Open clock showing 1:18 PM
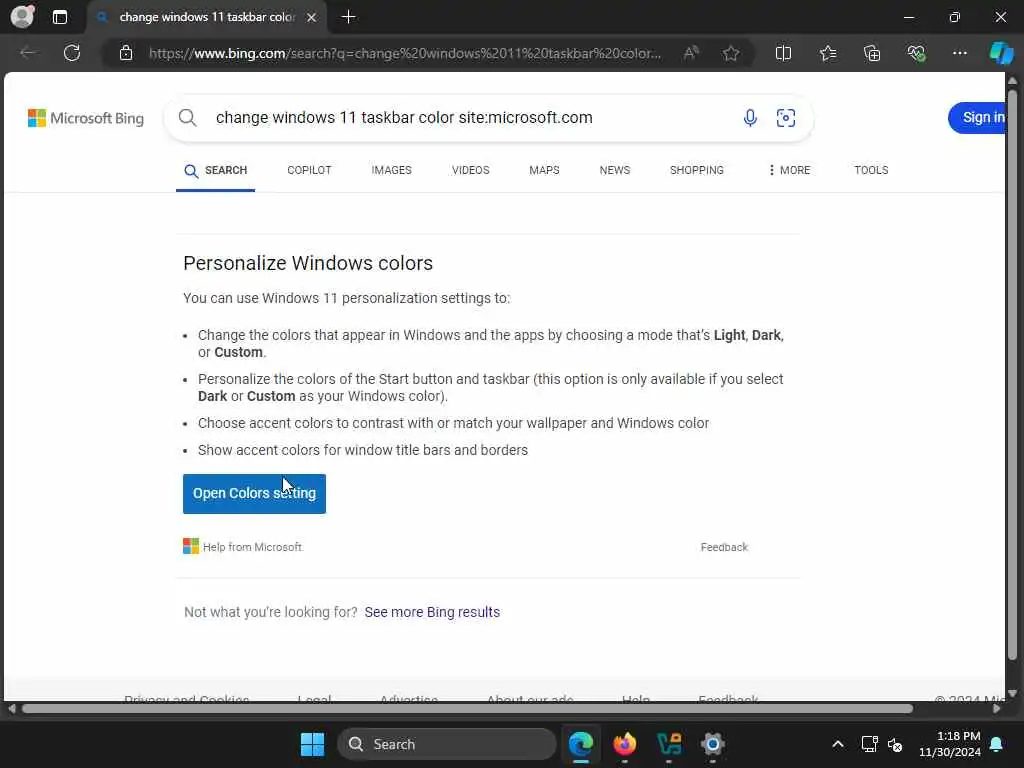The height and width of the screenshot is (768, 1024). pyautogui.click(x=950, y=744)
